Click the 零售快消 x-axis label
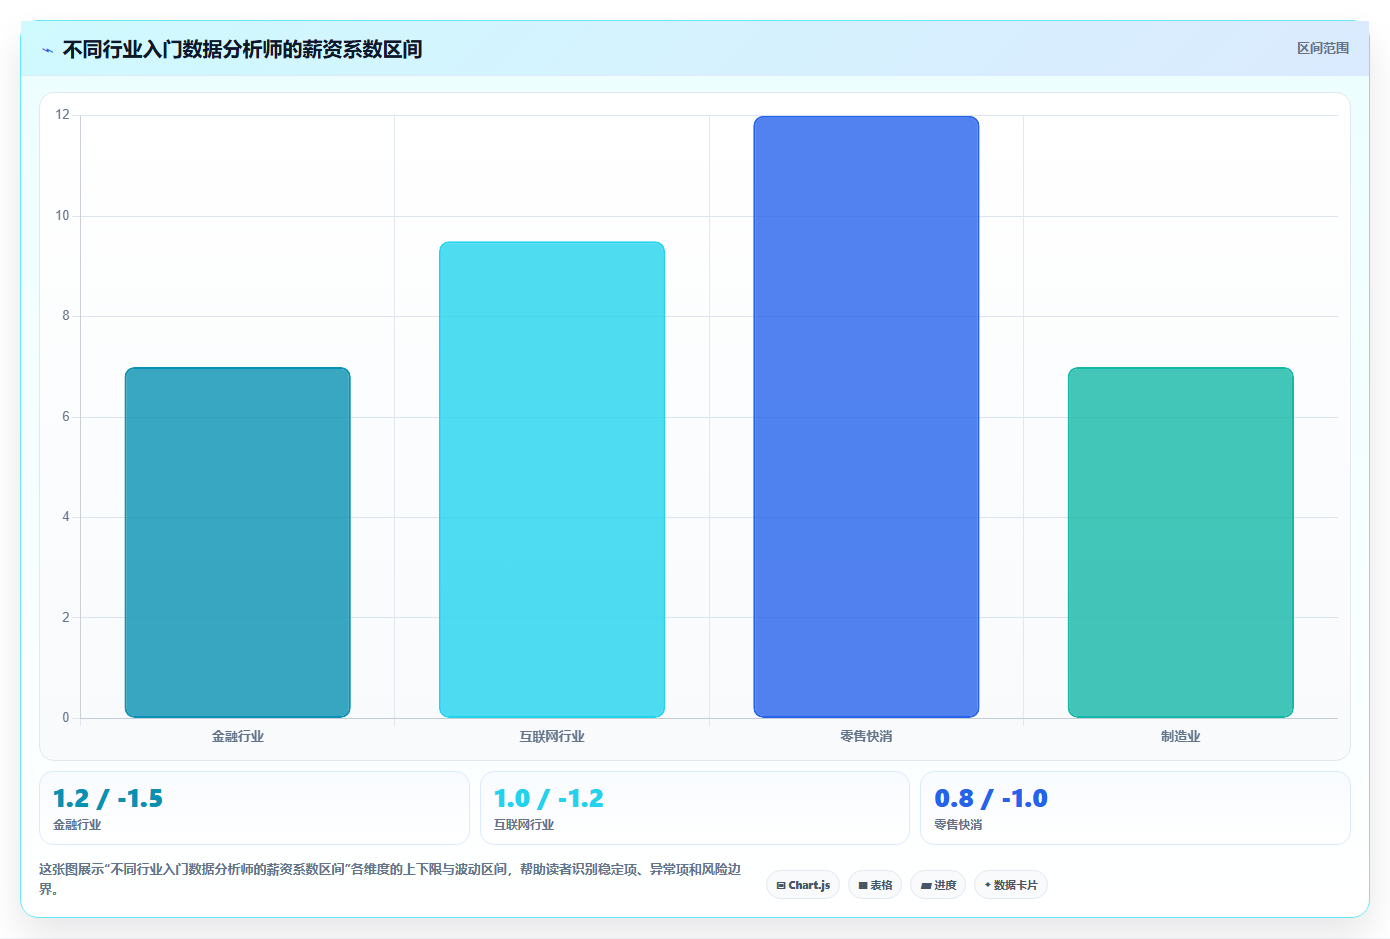The image size is (1390, 939). (866, 736)
